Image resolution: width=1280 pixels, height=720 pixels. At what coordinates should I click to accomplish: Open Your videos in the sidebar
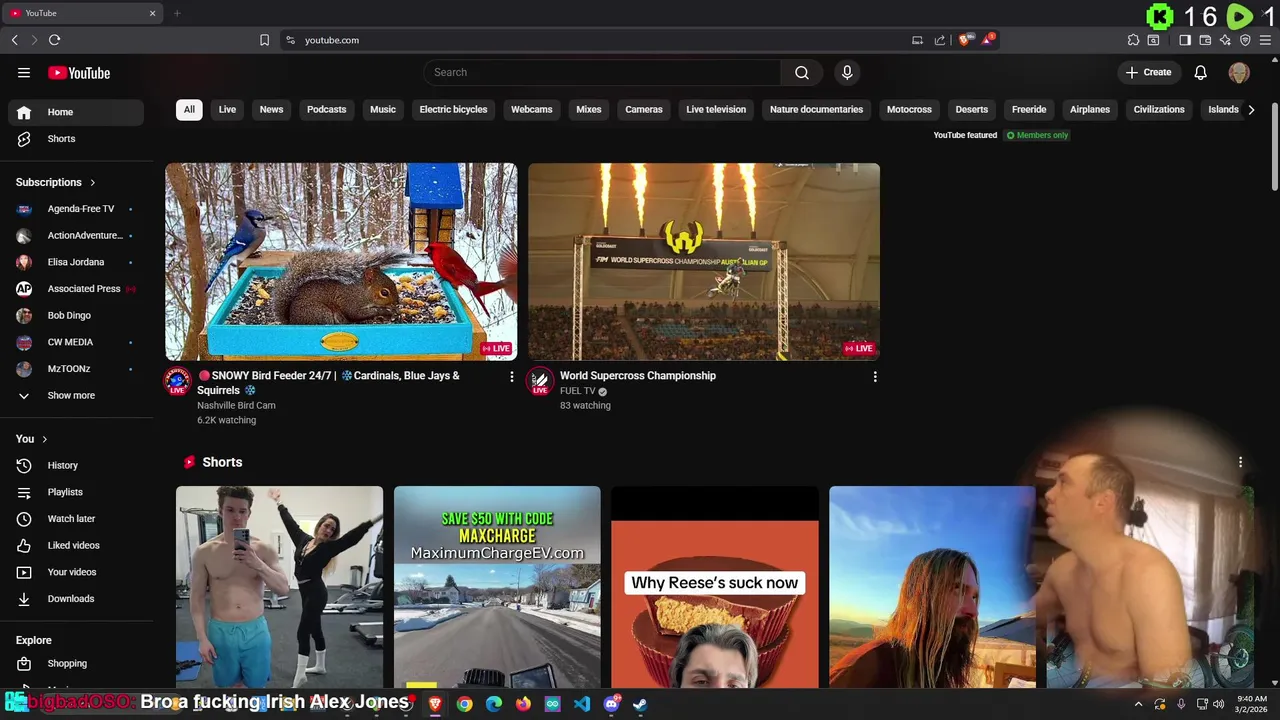tap(76, 572)
